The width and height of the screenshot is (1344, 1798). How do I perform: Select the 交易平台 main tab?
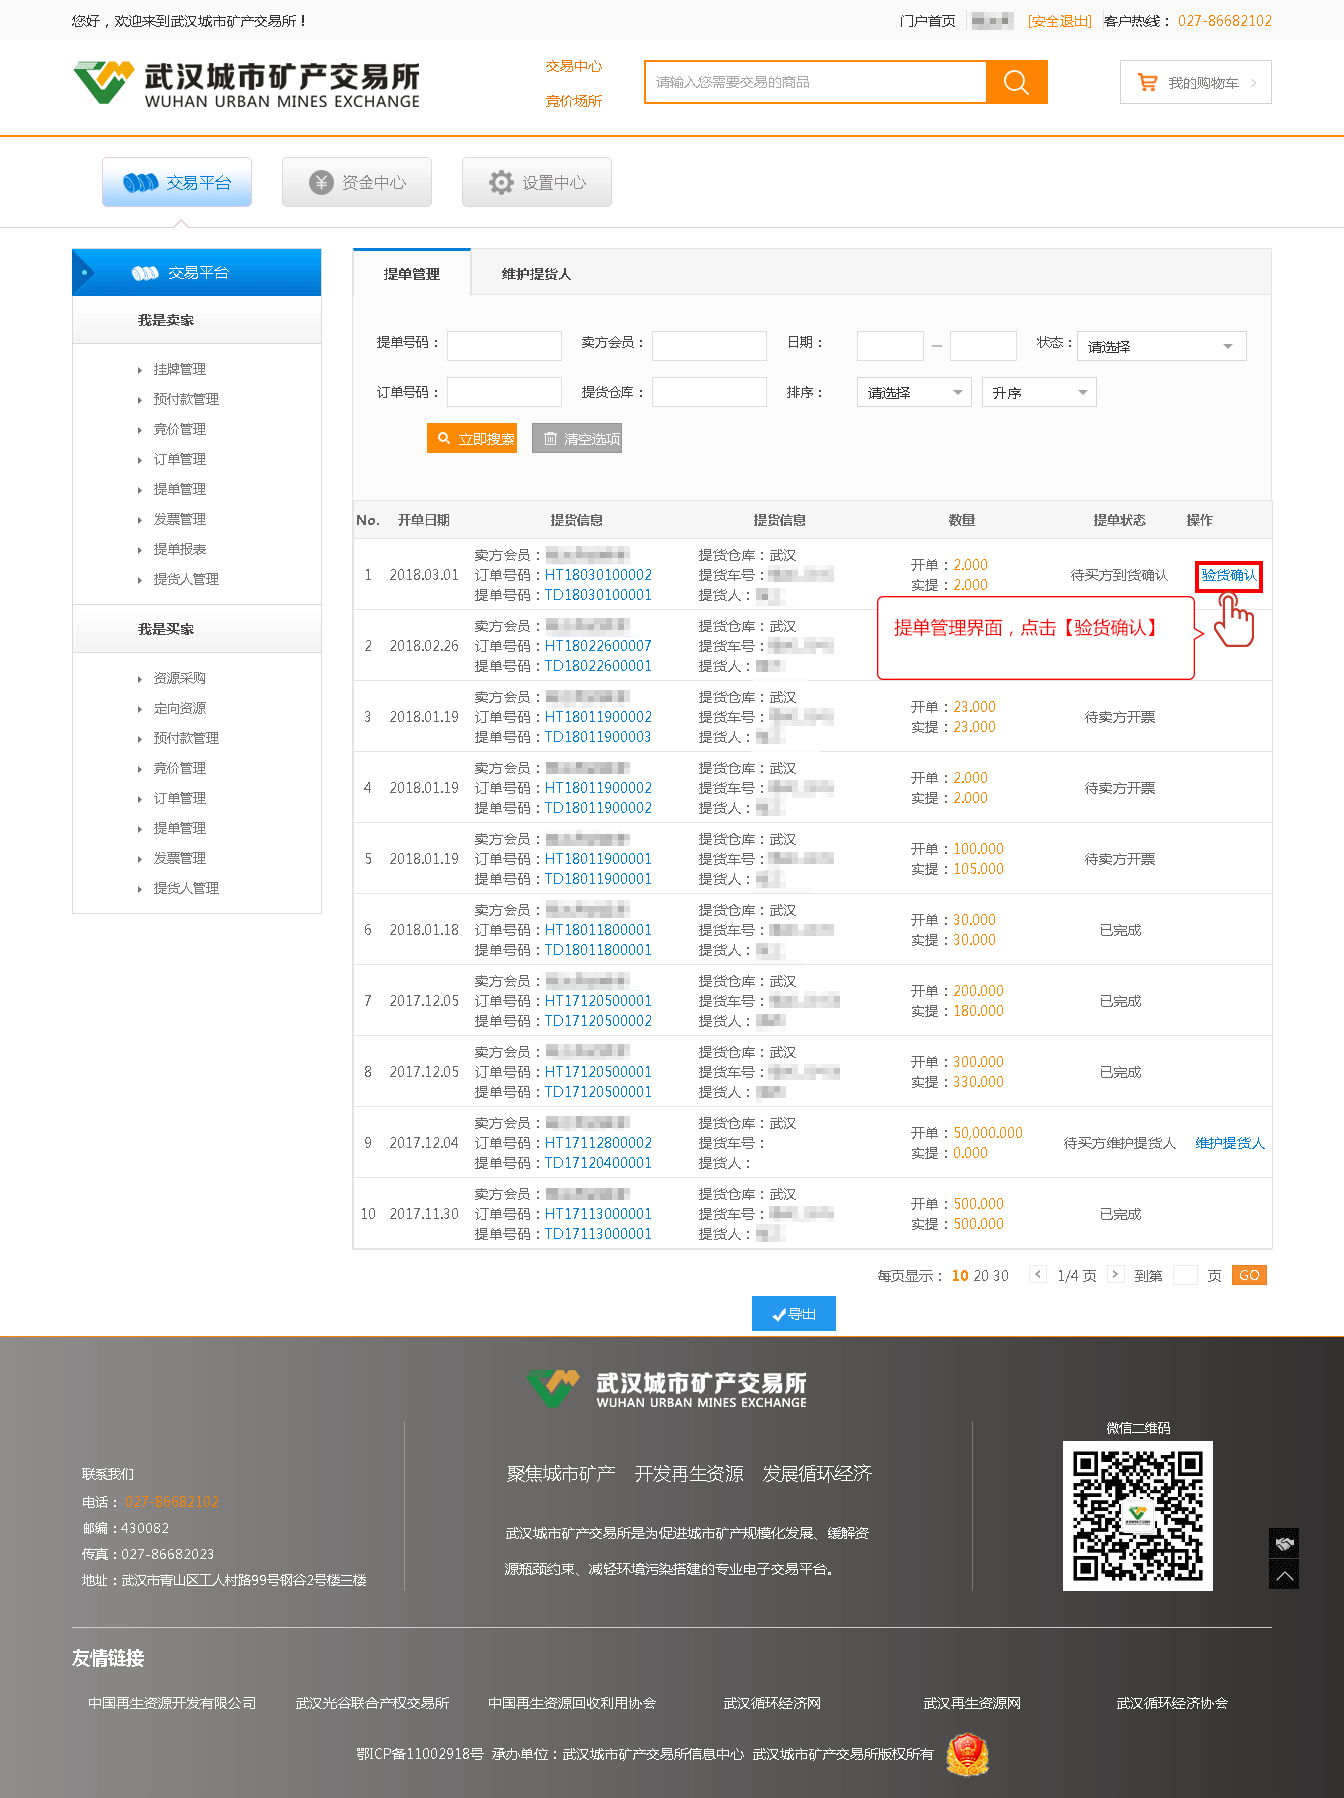tap(177, 182)
